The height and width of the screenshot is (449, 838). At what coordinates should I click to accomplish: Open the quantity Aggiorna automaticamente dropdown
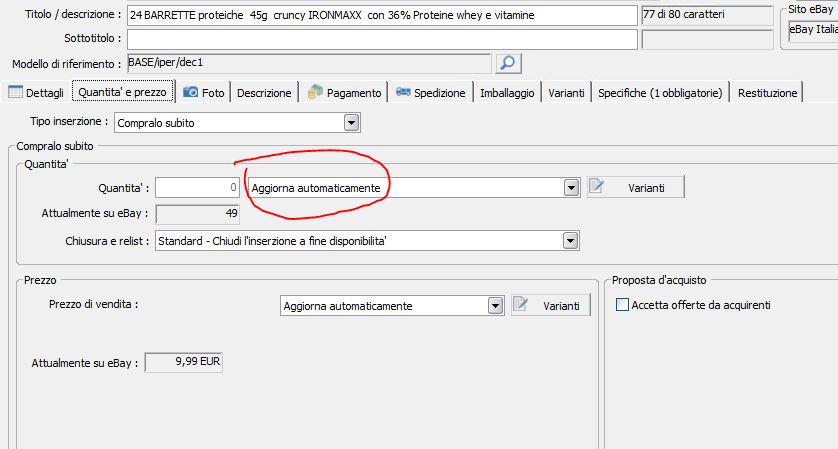click(x=571, y=188)
